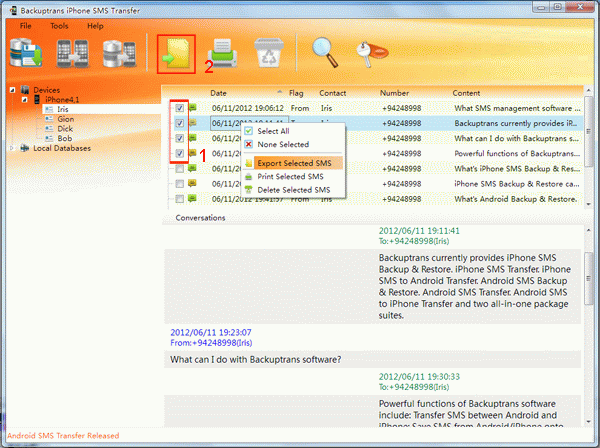Viewport: 600px width, 448px height.
Task: Click the red X icon beside None Selected
Action: [249, 144]
